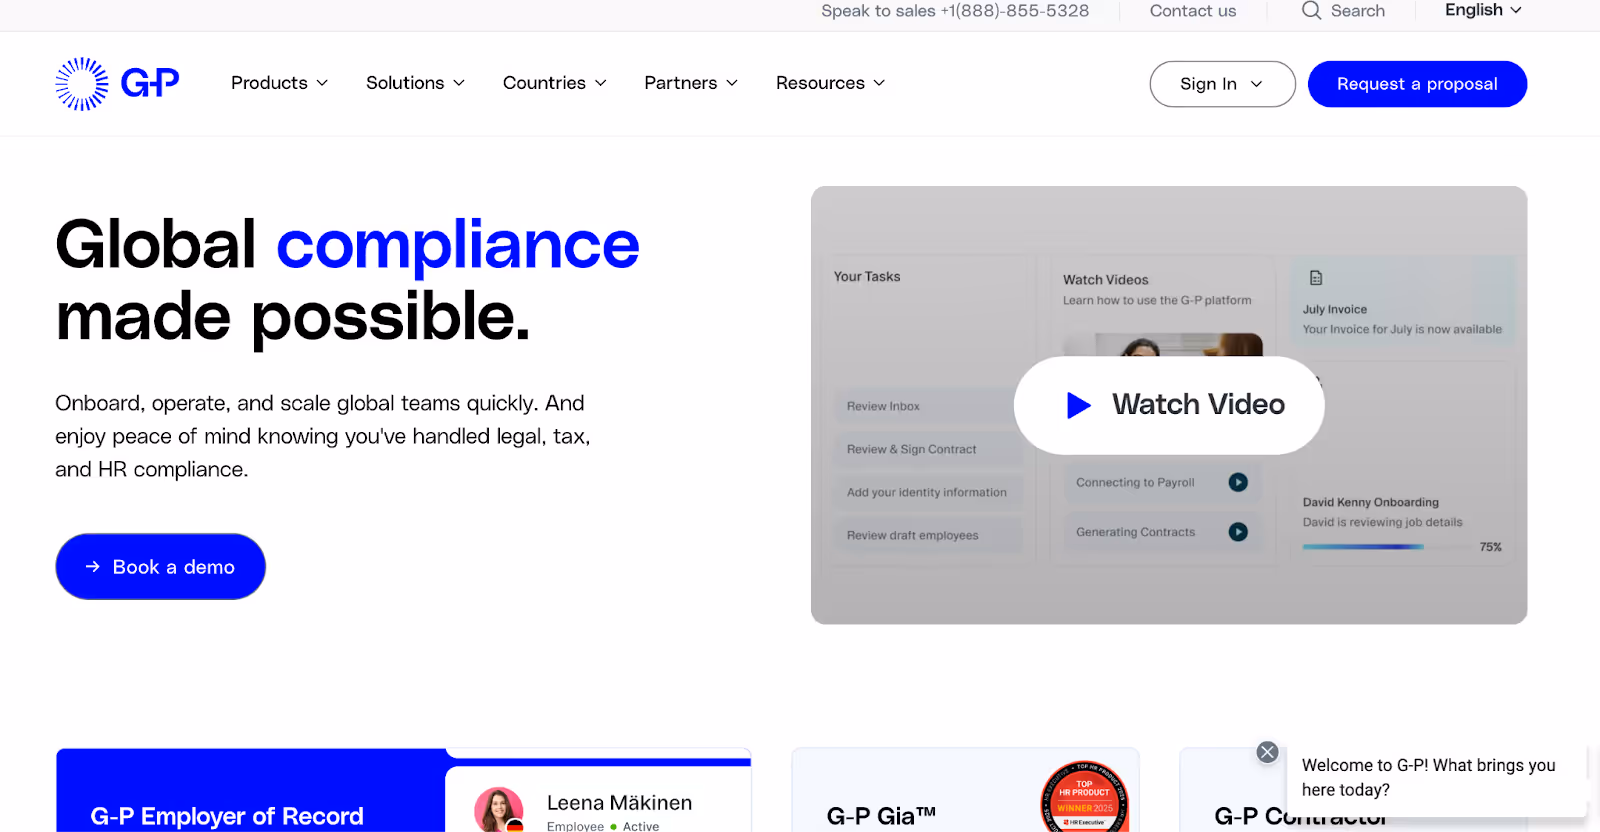
Task: Click the July Invoice notification
Action: point(1402,302)
